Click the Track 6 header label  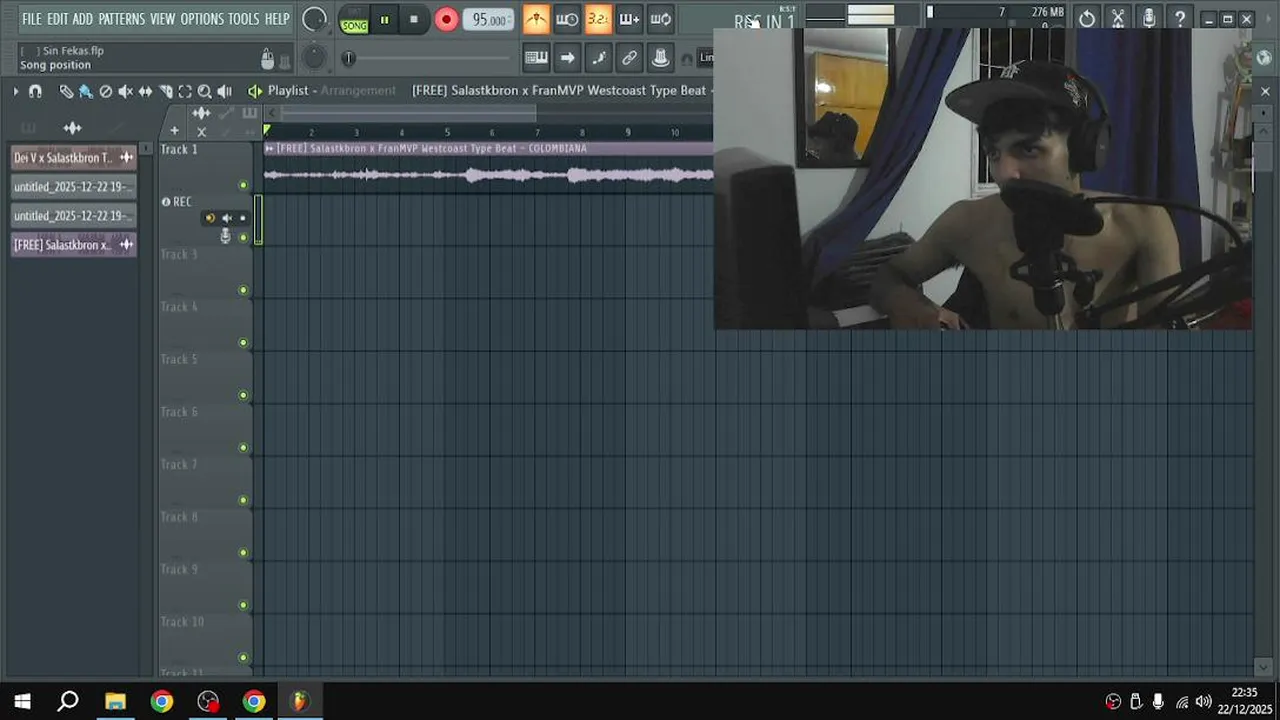tap(179, 412)
